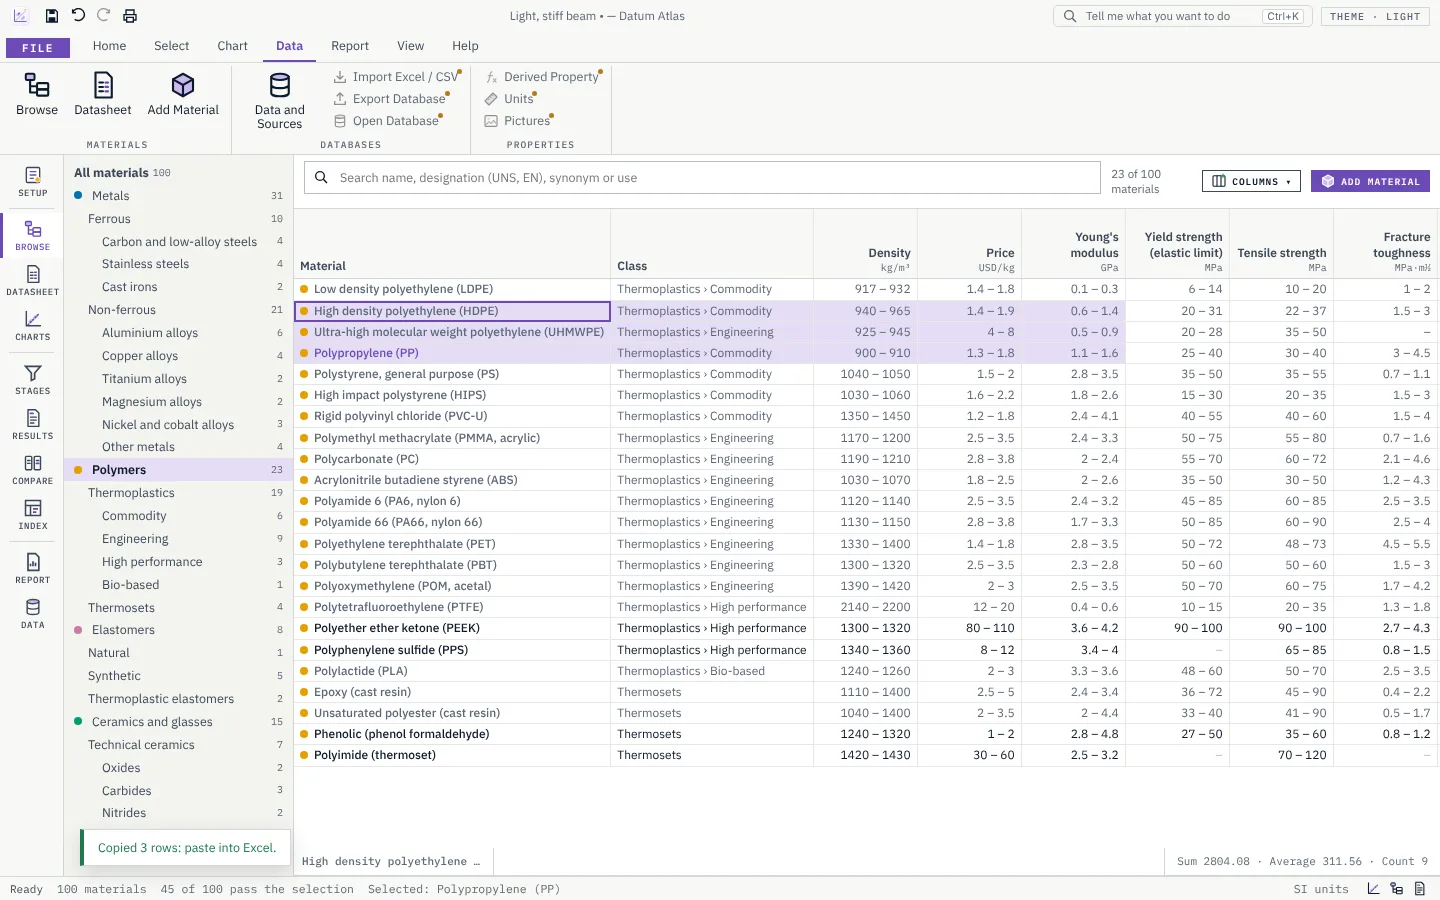The image size is (1440, 900).
Task: Open Data and Sources
Action: coord(280,101)
